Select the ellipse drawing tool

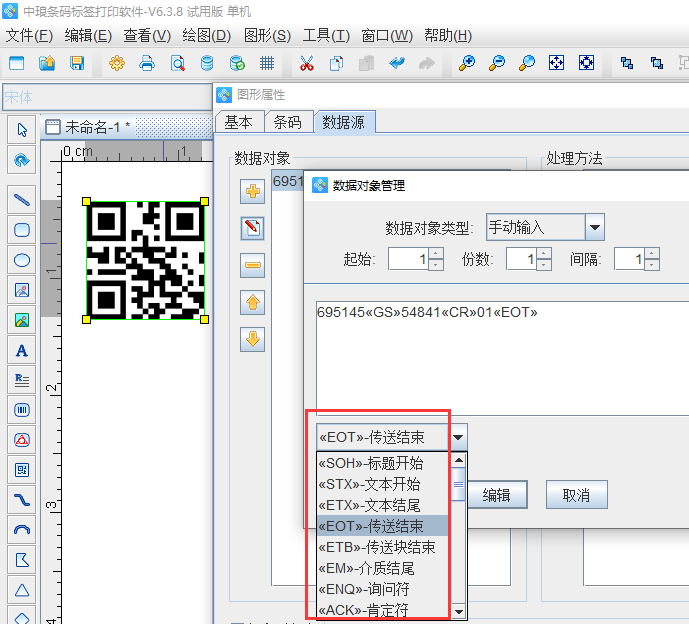[21, 260]
